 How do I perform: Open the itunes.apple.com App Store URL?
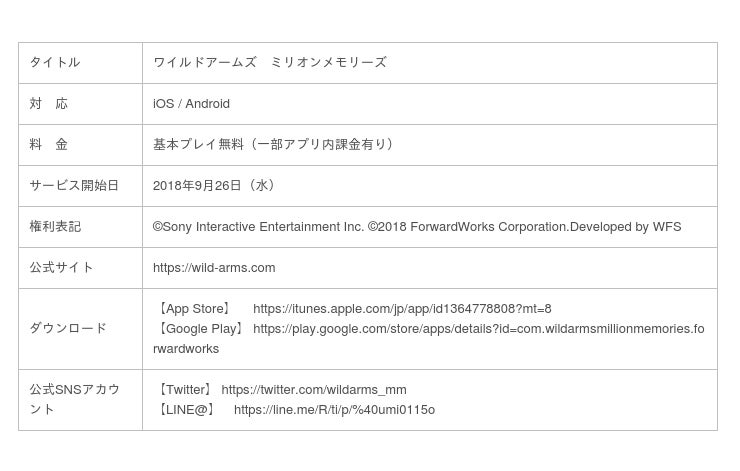point(402,309)
